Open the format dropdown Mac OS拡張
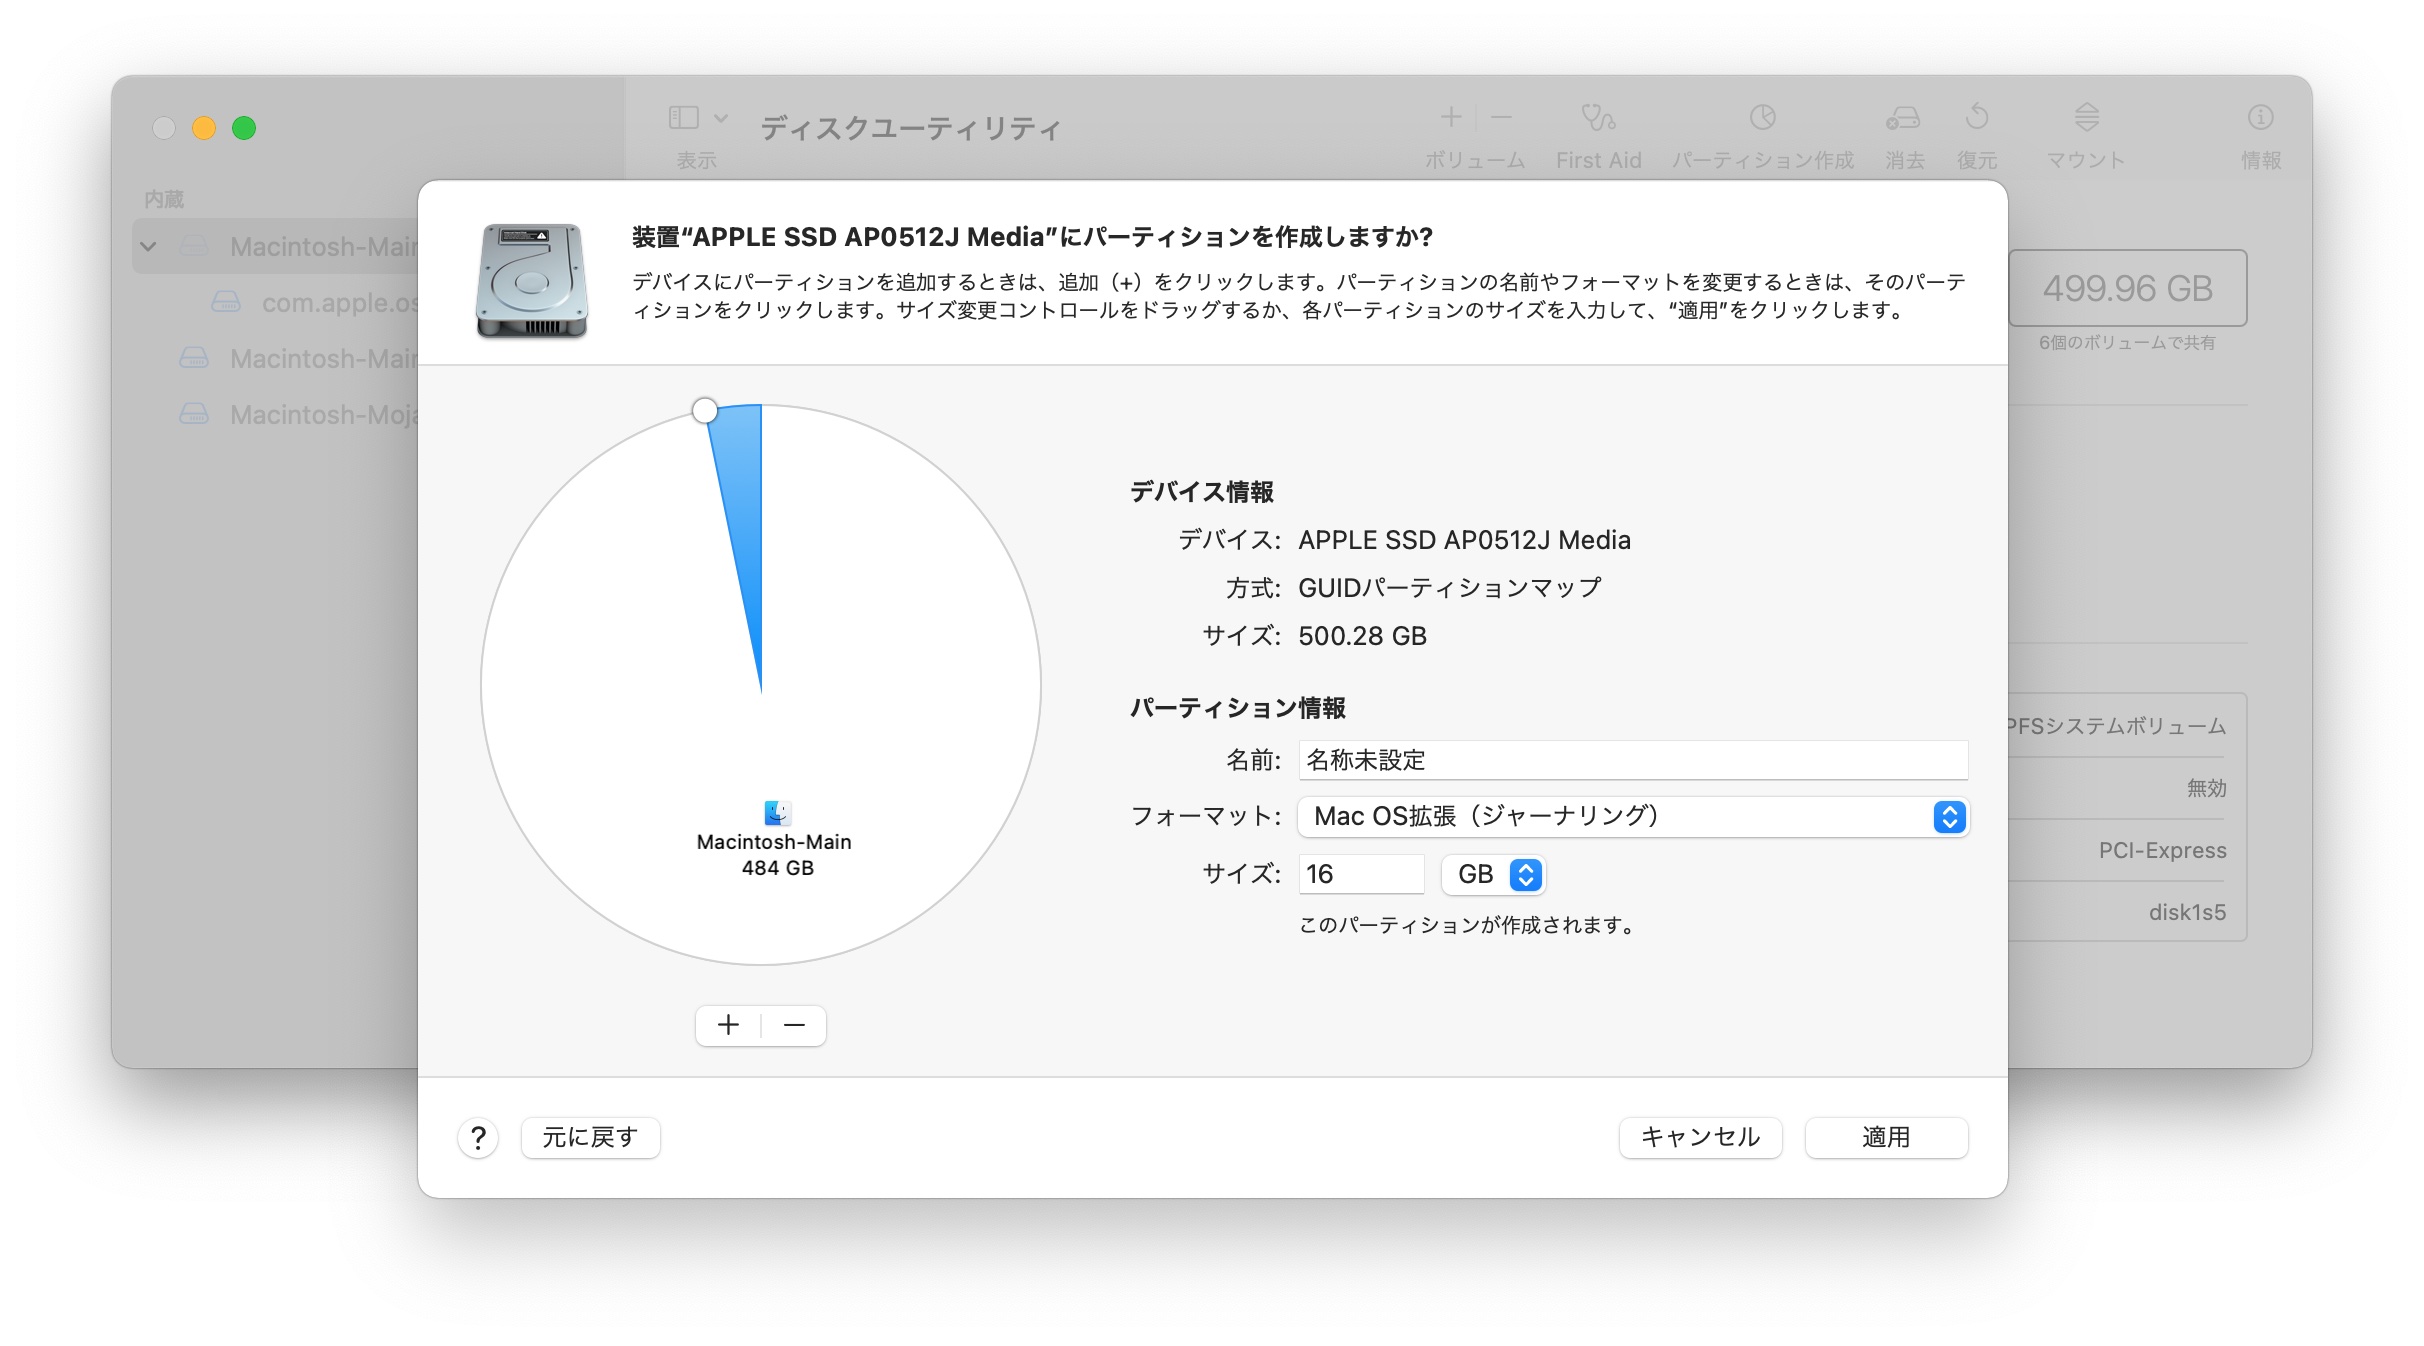 1632,817
